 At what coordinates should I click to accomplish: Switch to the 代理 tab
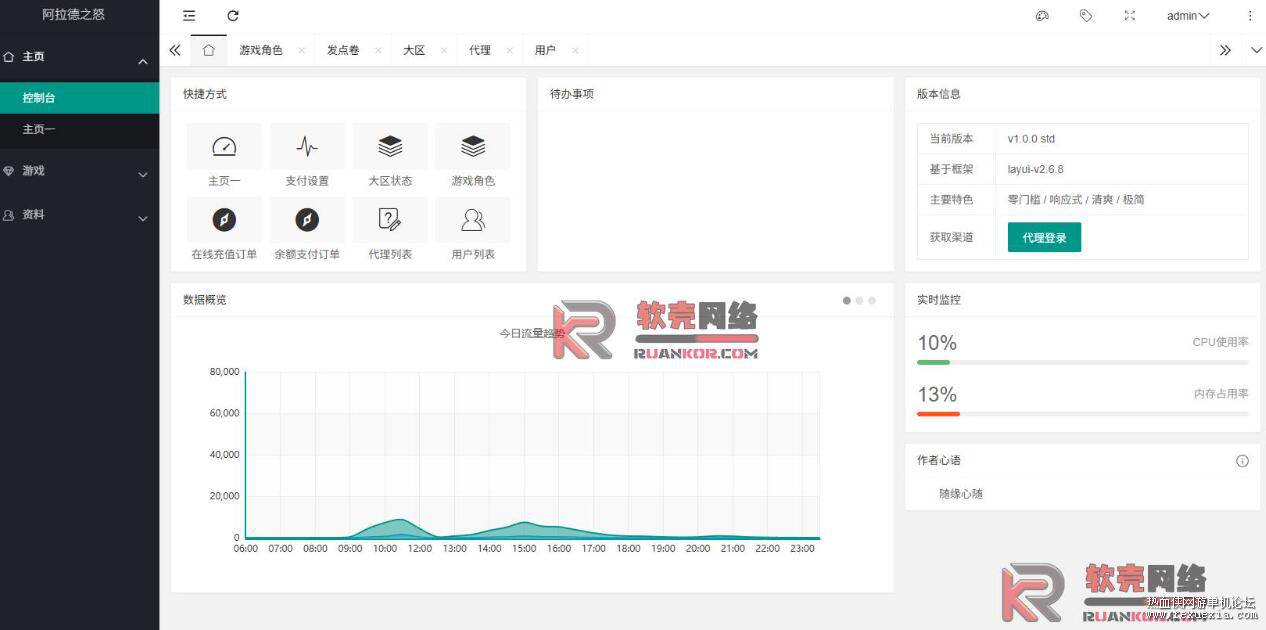click(480, 50)
